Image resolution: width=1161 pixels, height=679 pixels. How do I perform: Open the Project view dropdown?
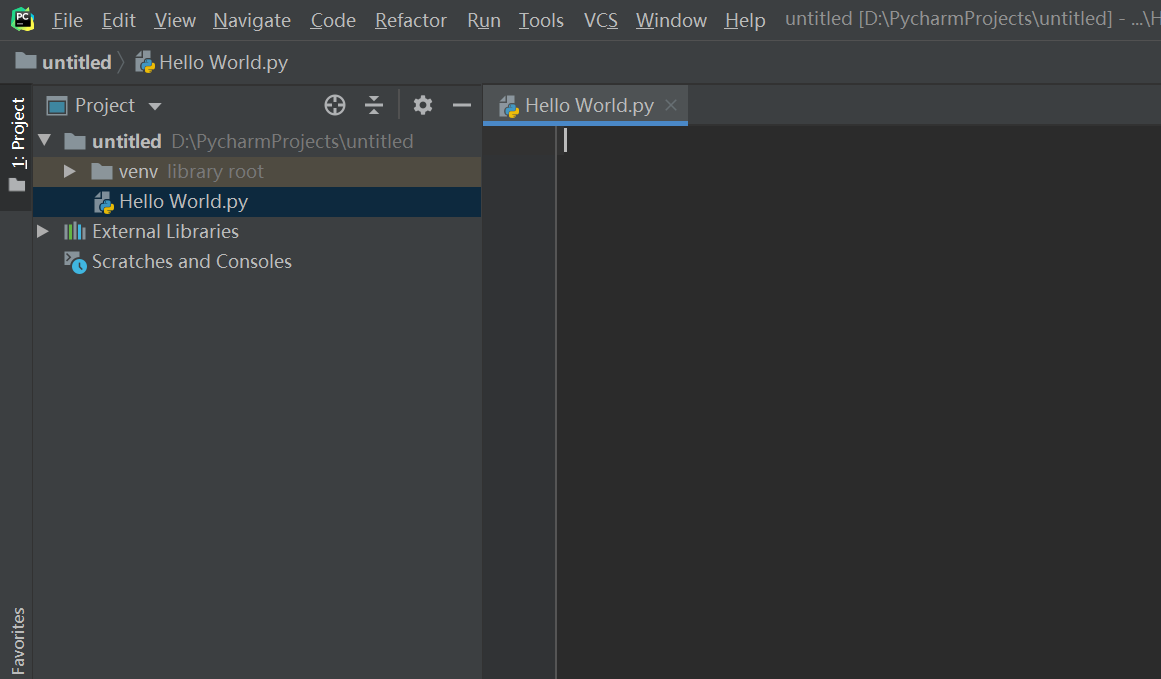[154, 104]
